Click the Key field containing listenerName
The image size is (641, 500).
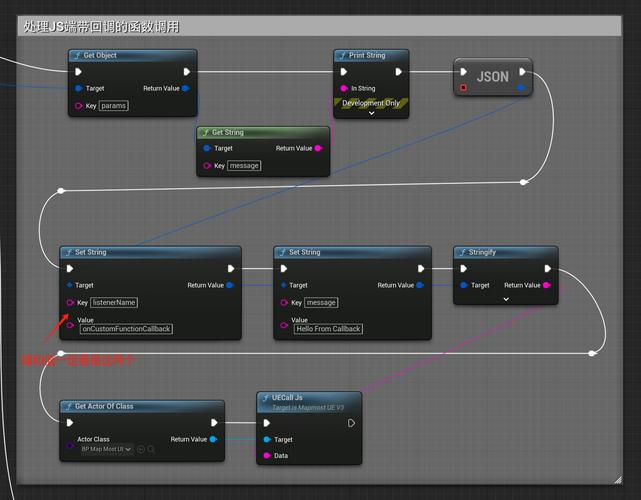pos(114,302)
